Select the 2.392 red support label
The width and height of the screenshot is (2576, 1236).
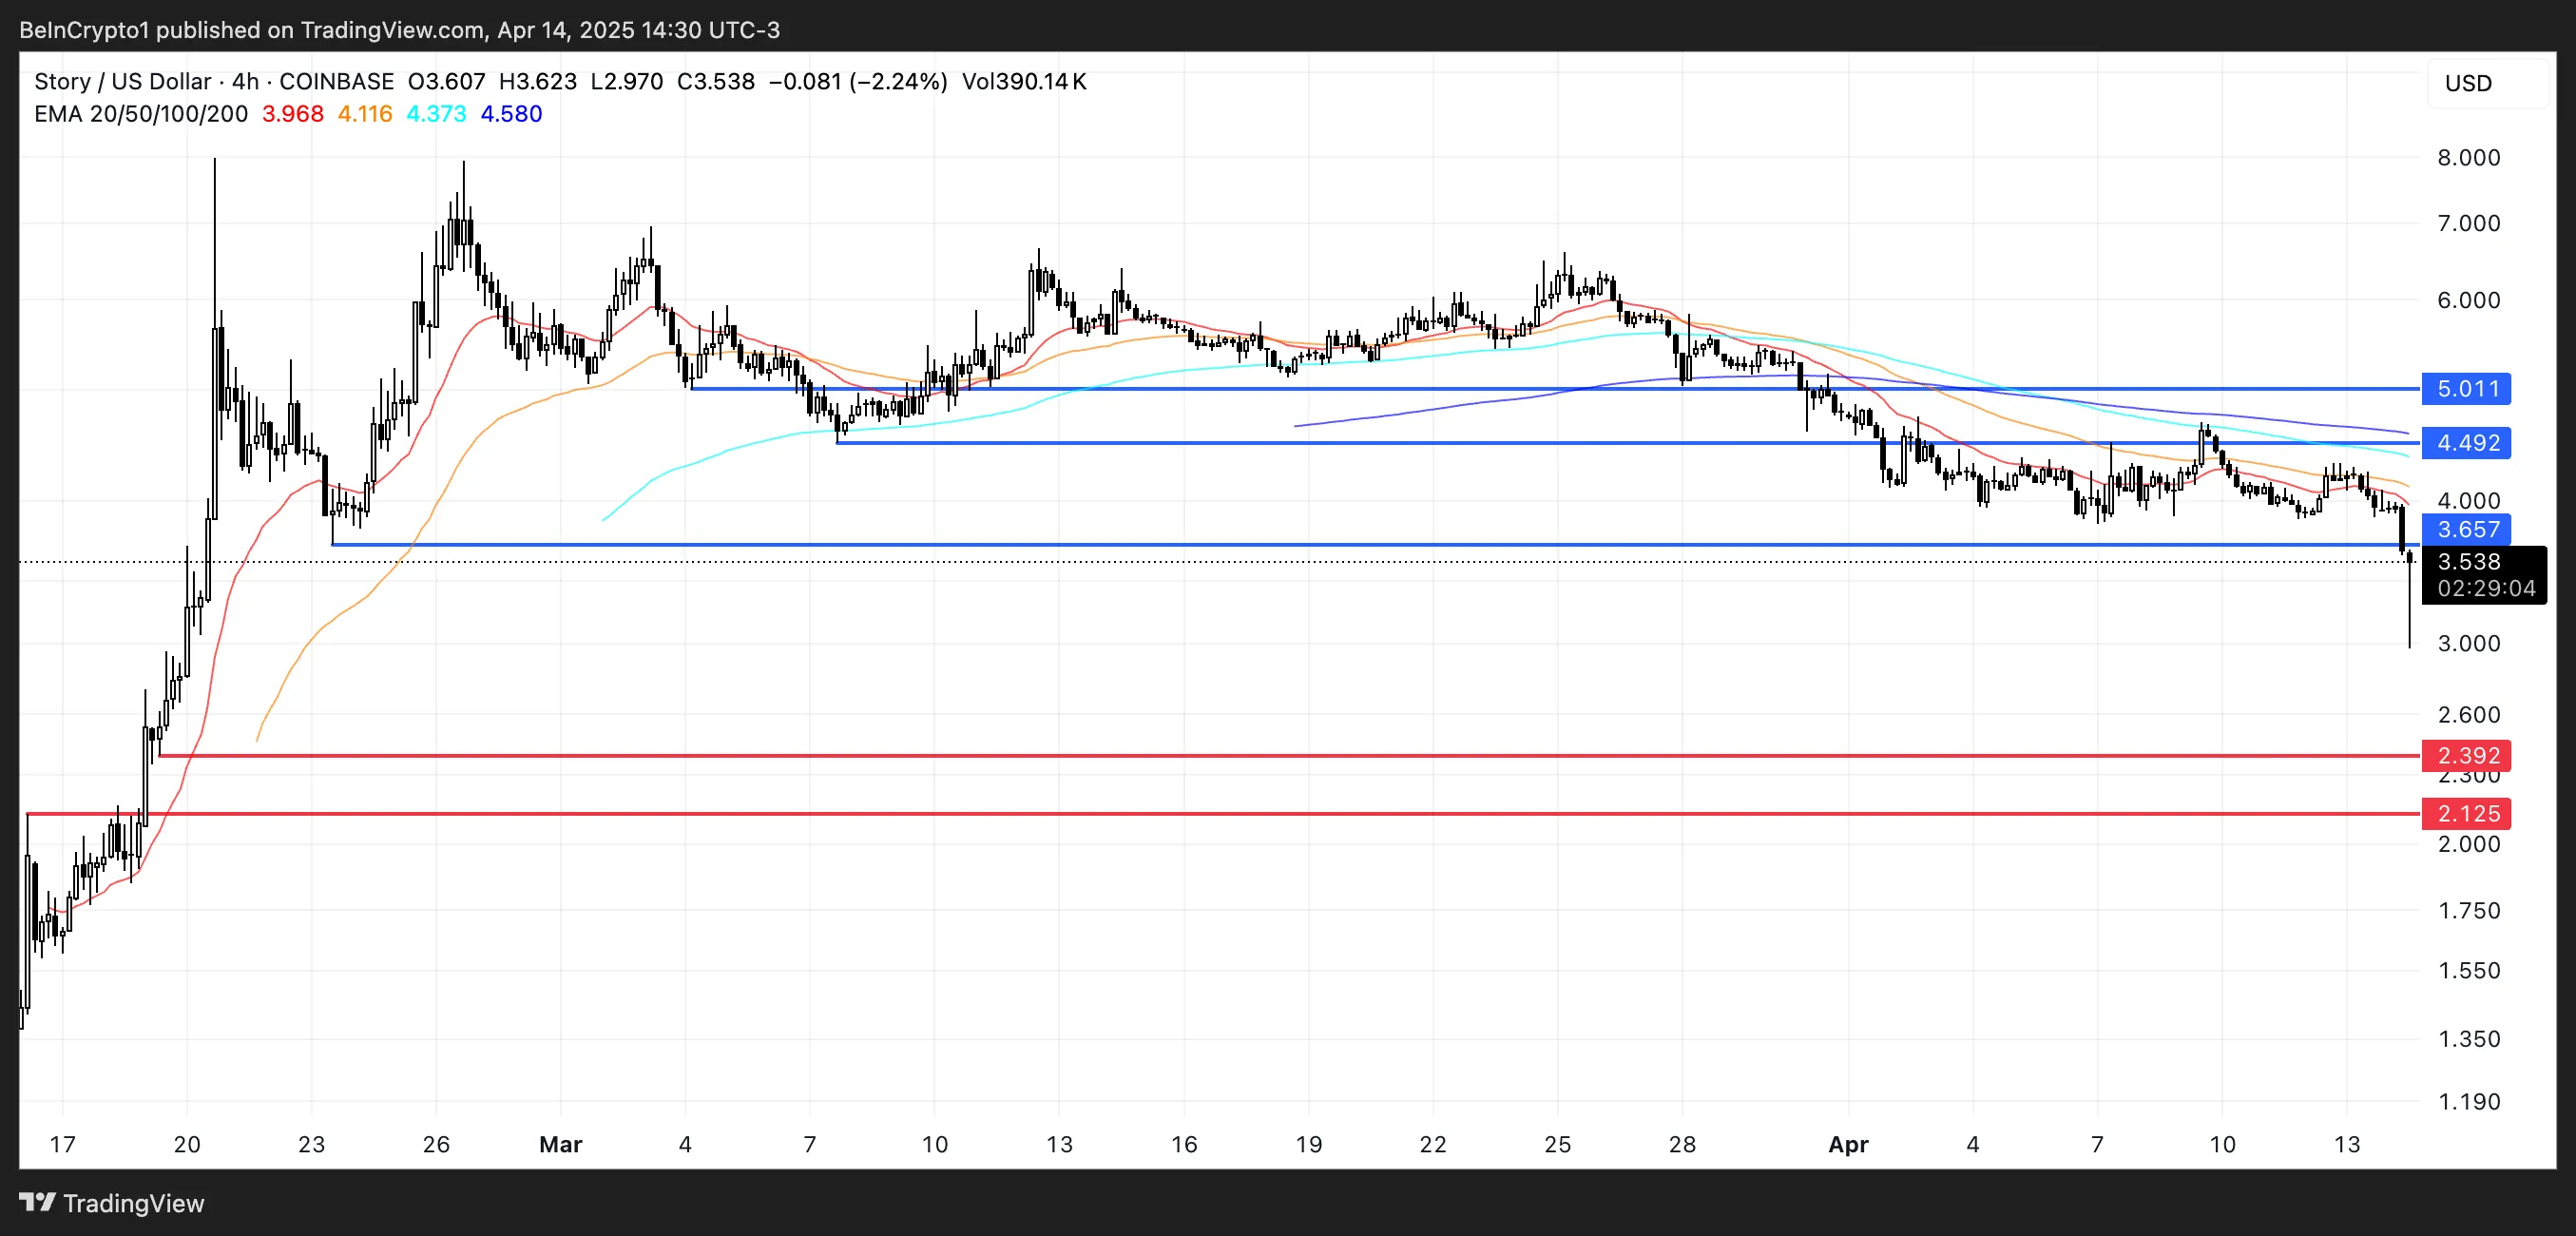tap(2466, 756)
